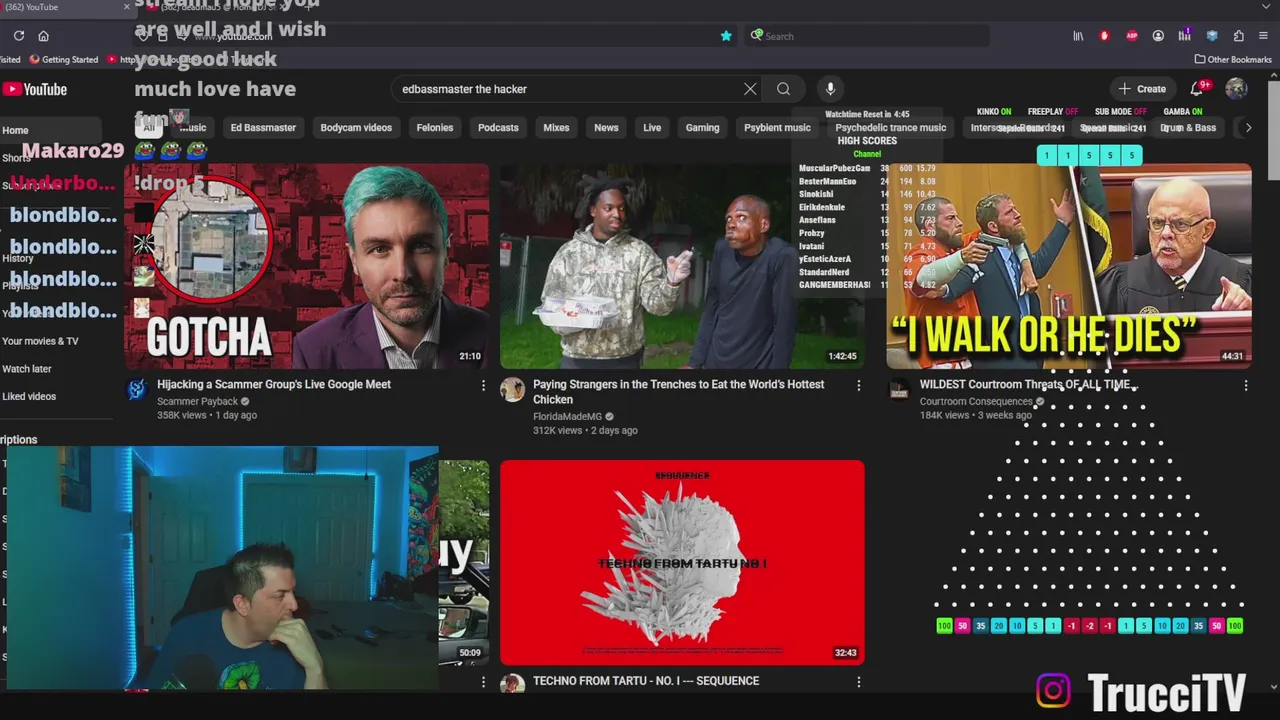The image size is (1280, 720).
Task: Open the Other Bookmarks folder
Action: [x=1233, y=59]
